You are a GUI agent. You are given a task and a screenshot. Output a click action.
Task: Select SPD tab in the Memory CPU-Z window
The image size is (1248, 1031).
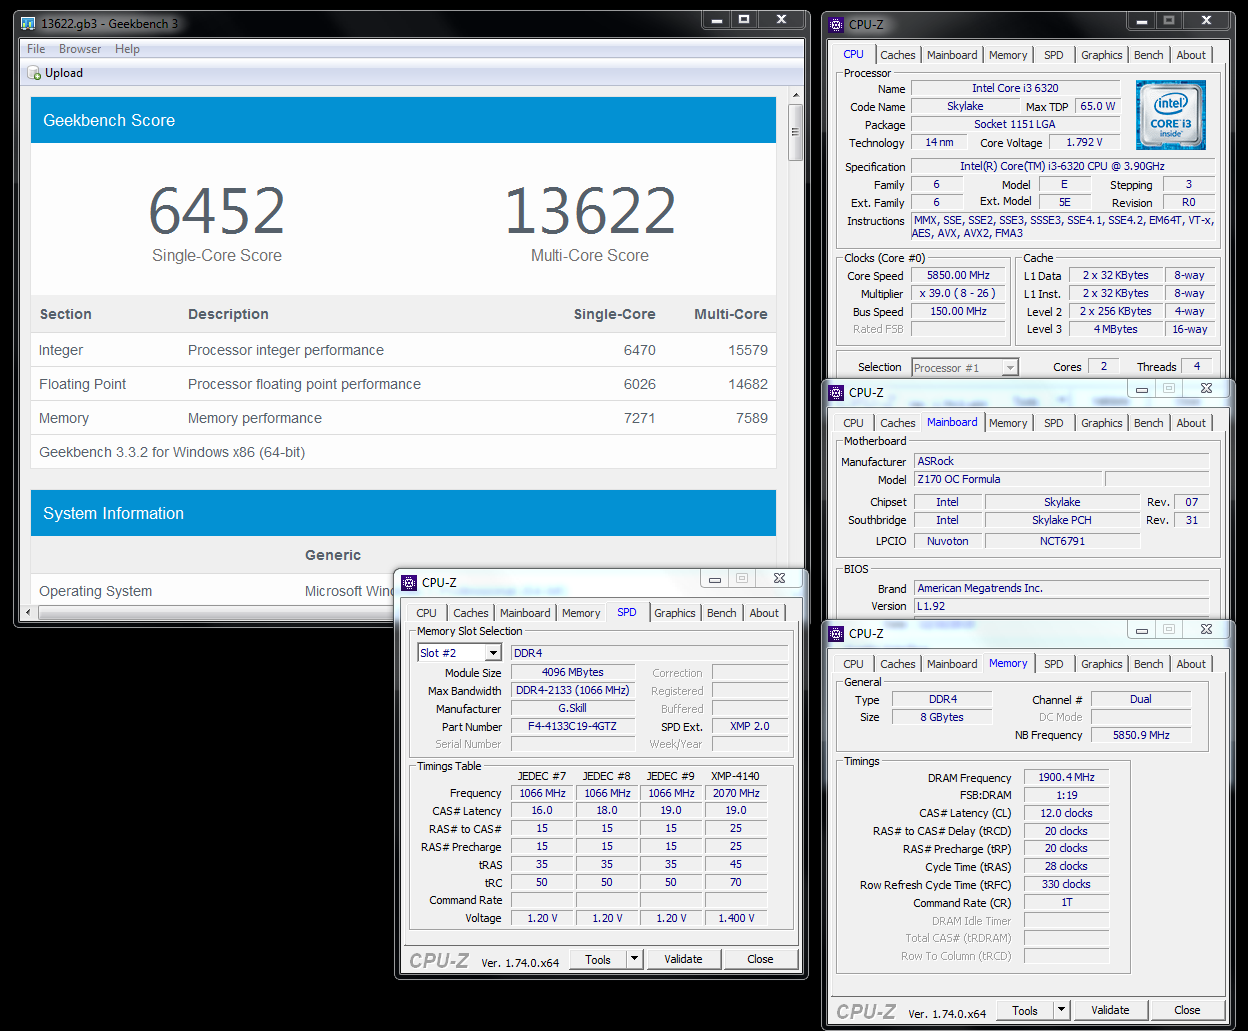1053,664
